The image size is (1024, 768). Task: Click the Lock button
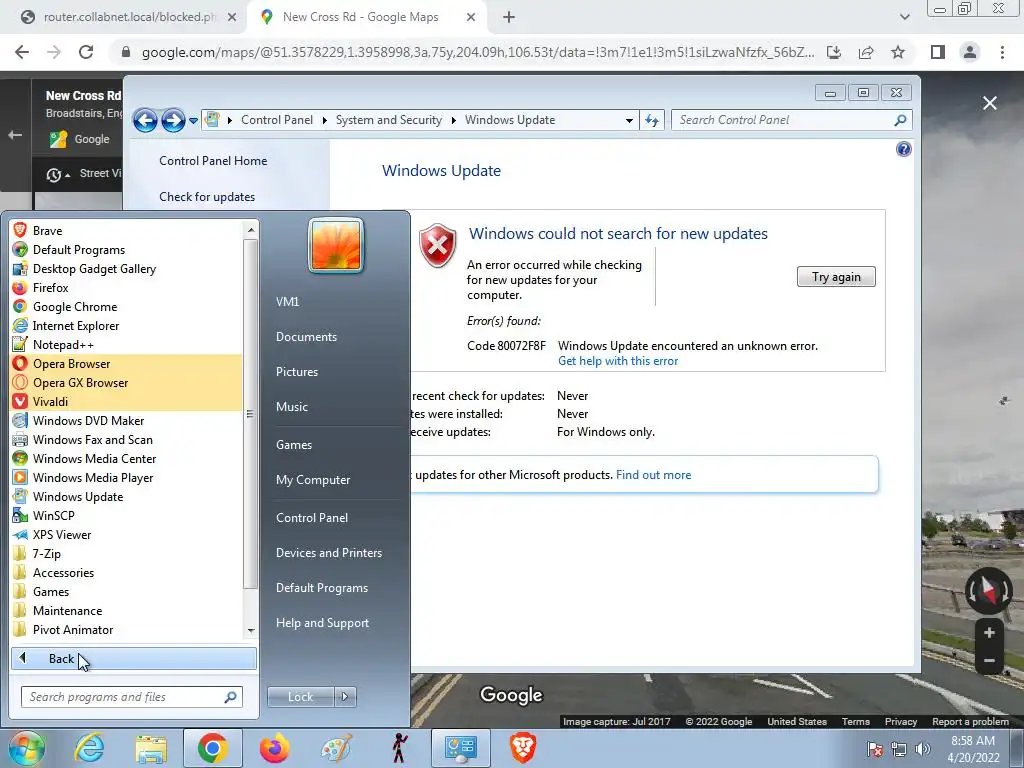(300, 697)
